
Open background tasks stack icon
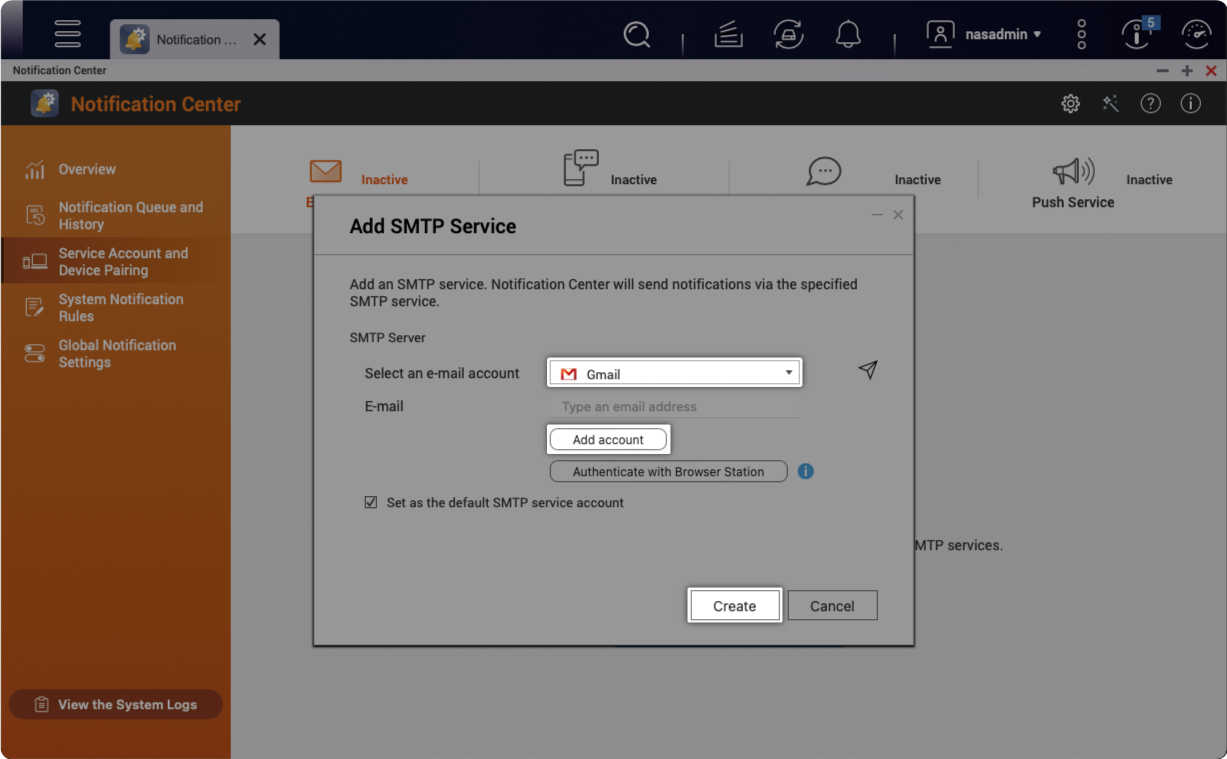click(729, 35)
